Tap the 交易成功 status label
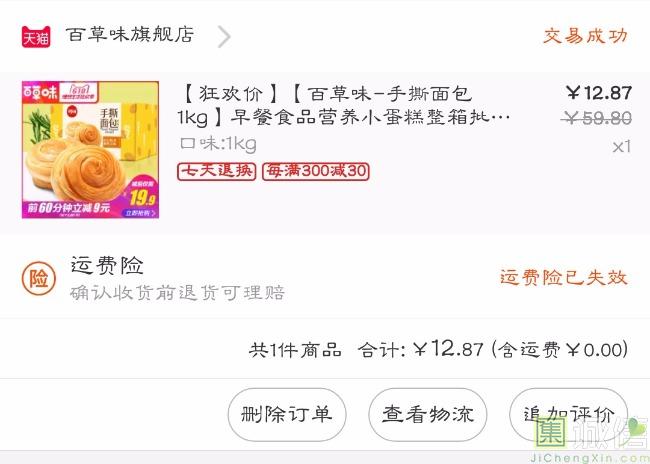Image resolution: width=650 pixels, height=464 pixels. (x=585, y=36)
